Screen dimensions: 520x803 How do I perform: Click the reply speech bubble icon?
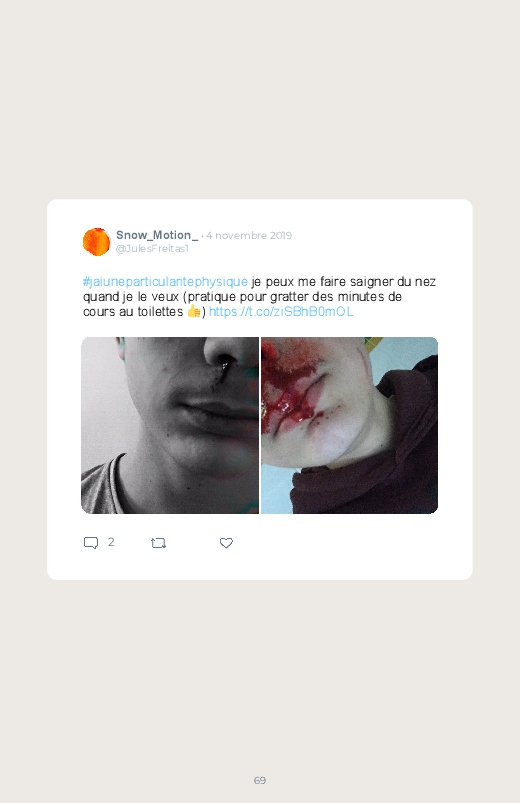[x=91, y=543]
